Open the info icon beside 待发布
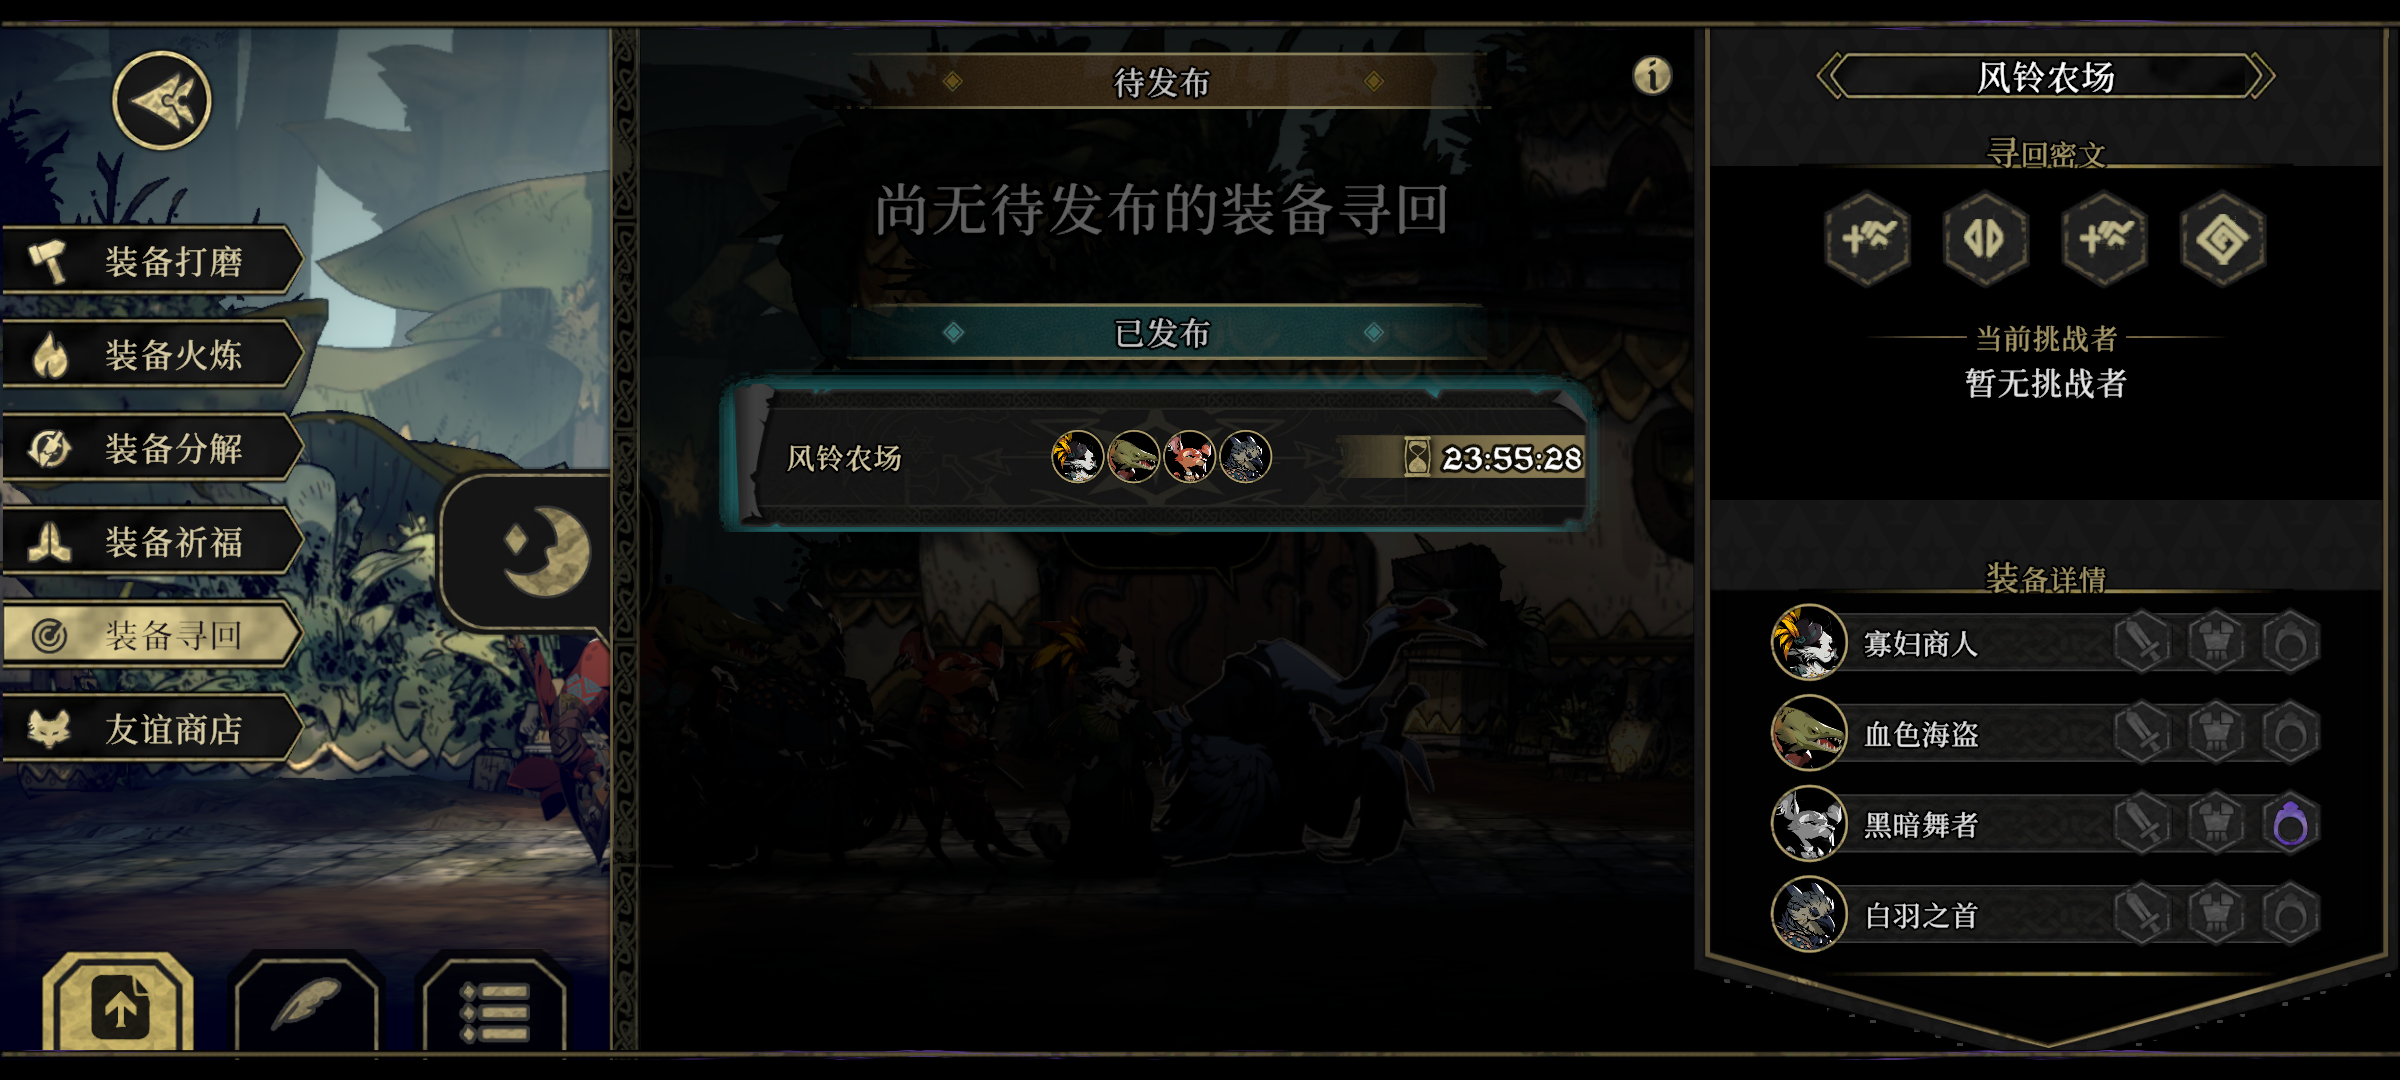The image size is (2400, 1080). (x=1652, y=75)
